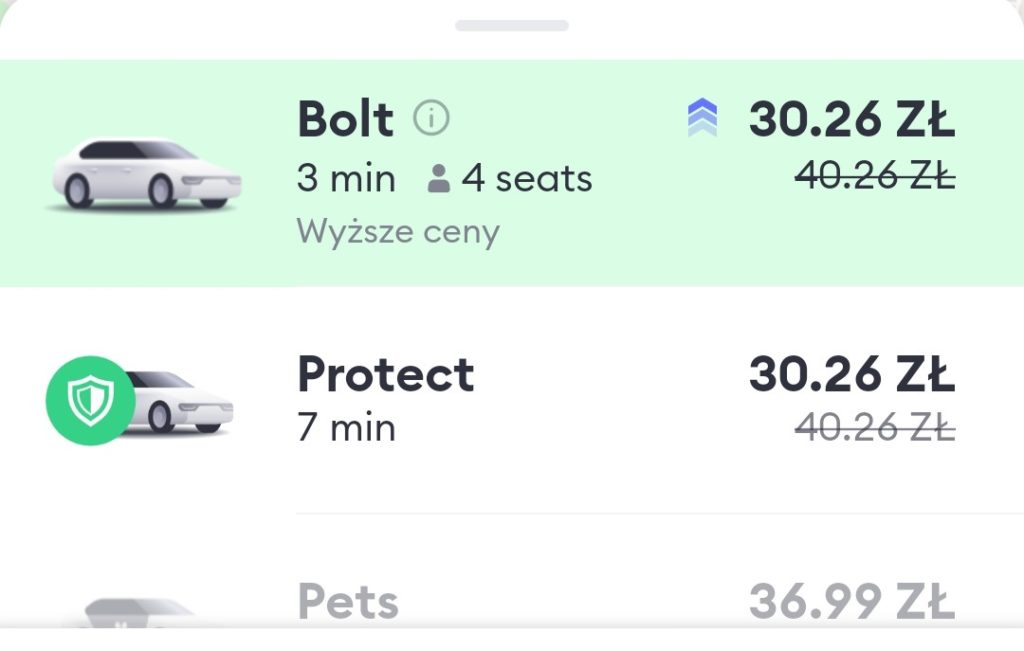Tap the green Protect shield icon
This screenshot has height=651, width=1024.
[x=90, y=400]
